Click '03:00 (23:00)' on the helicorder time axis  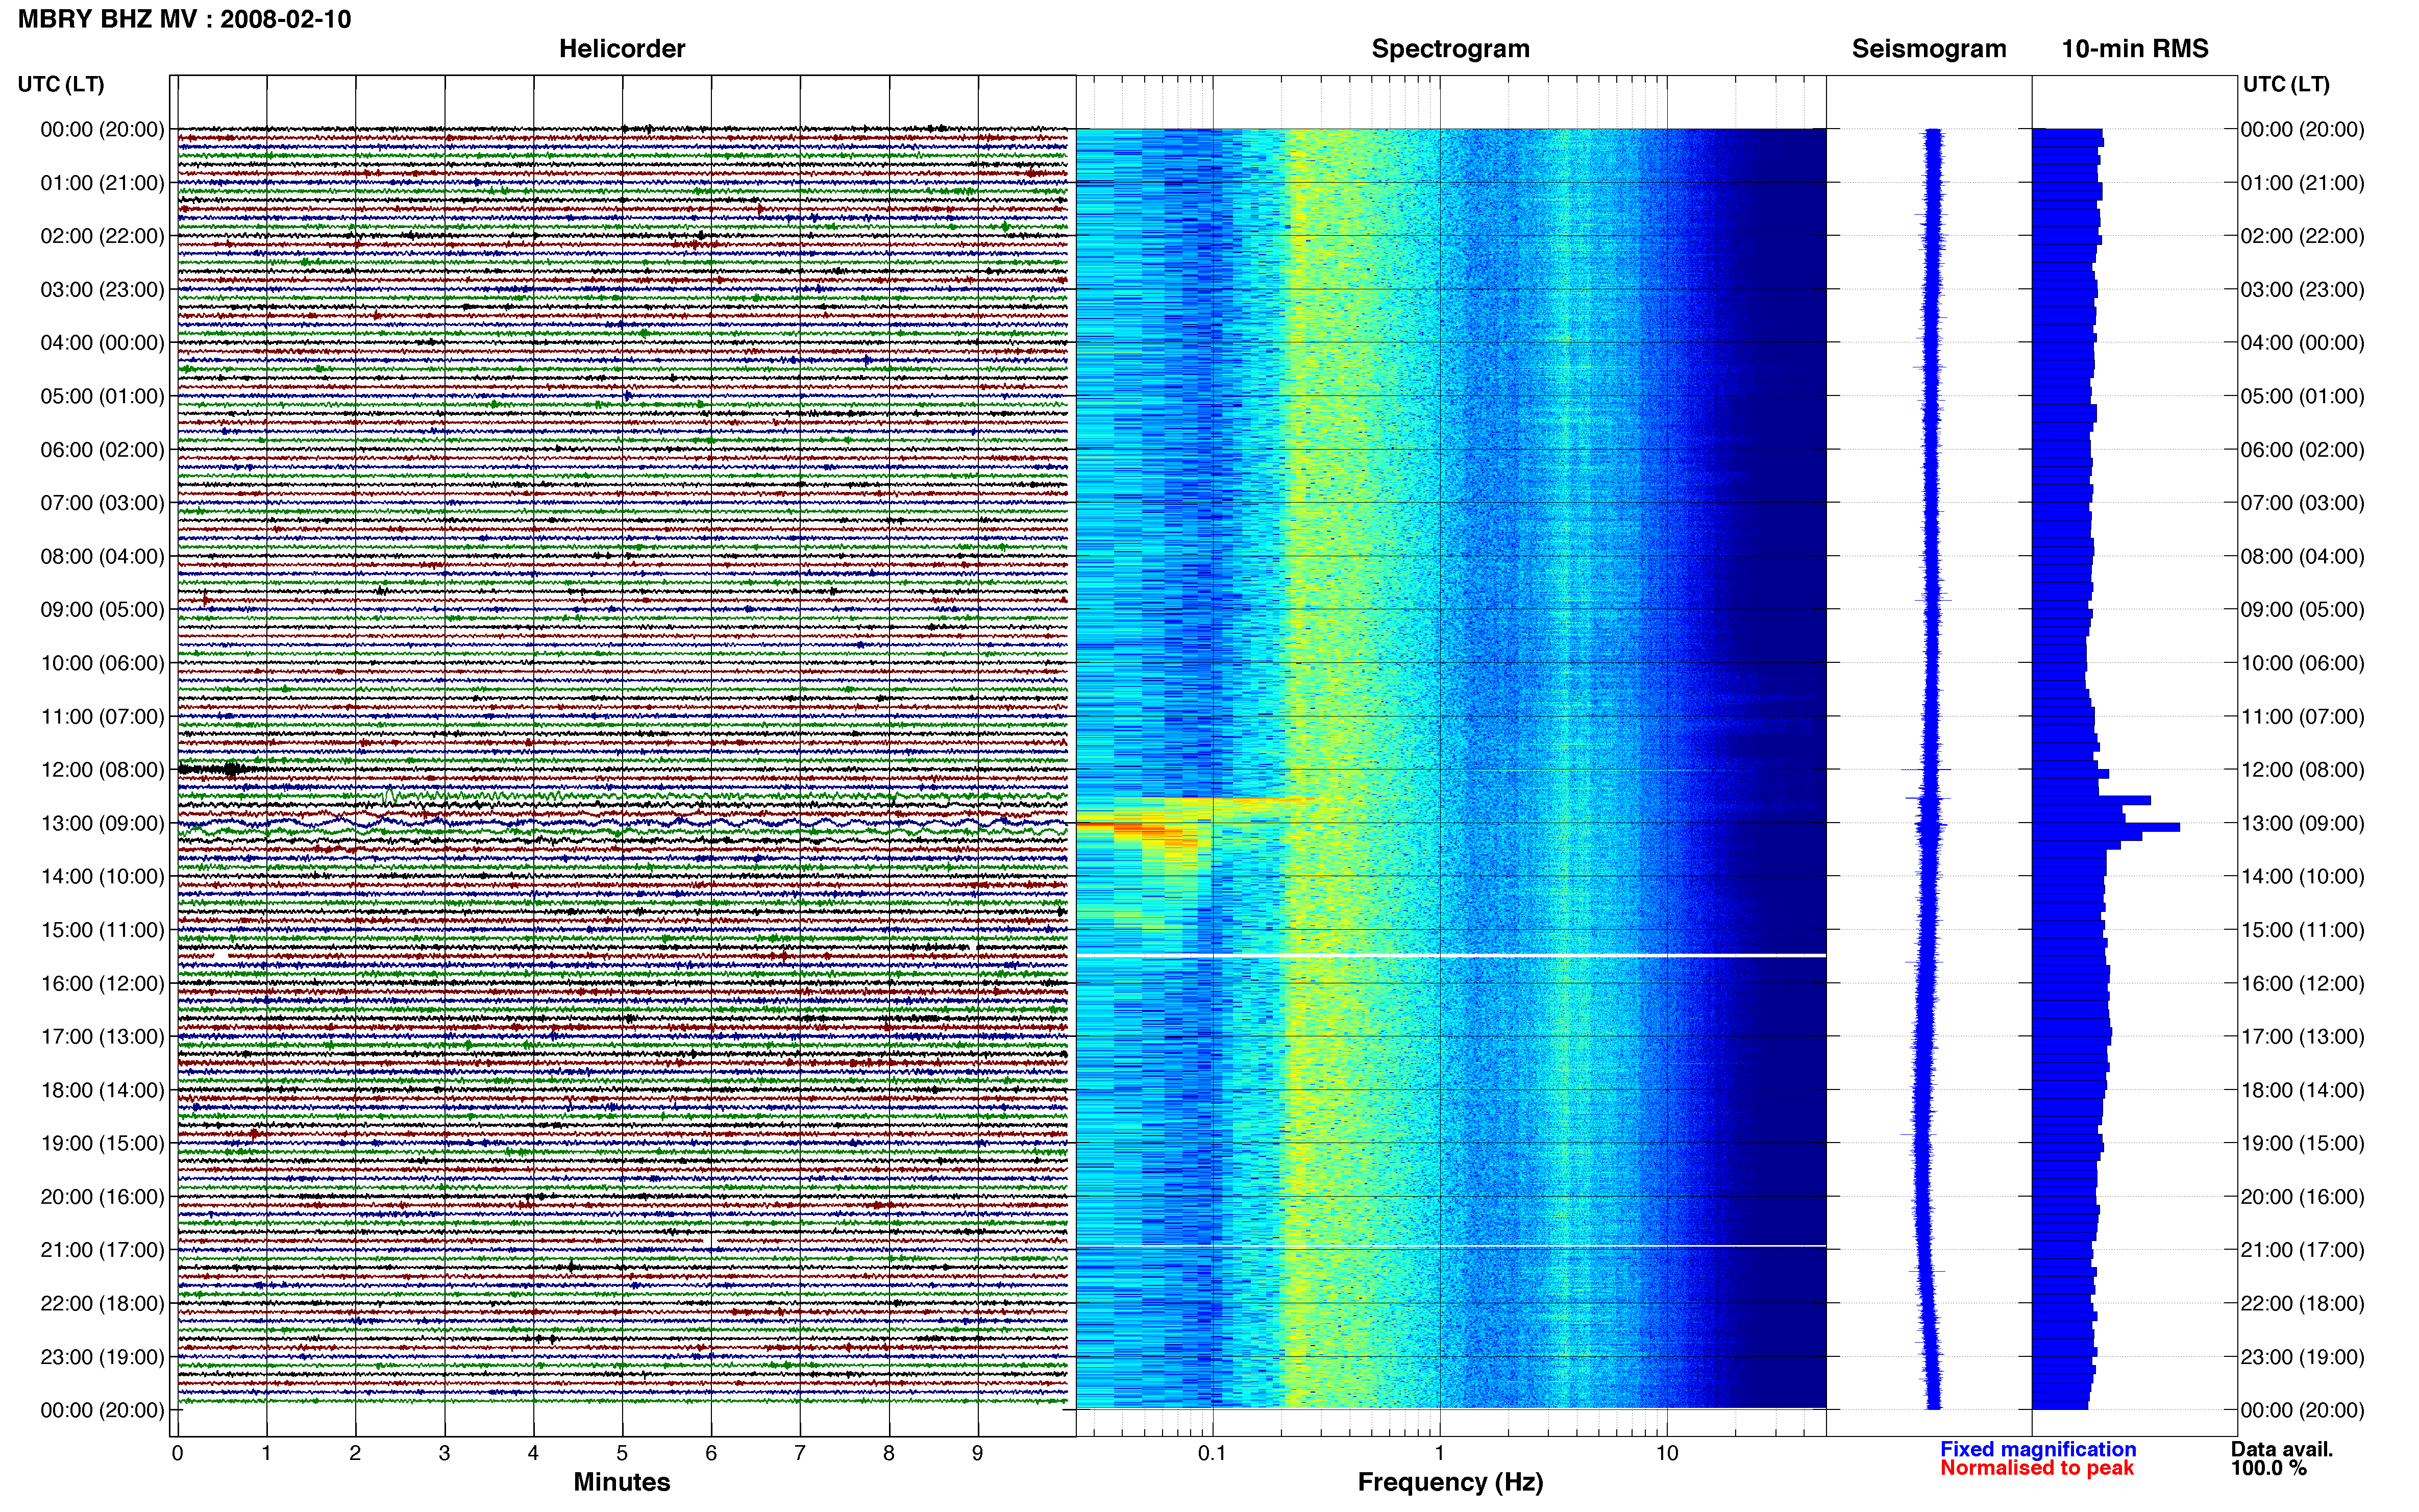102,290
